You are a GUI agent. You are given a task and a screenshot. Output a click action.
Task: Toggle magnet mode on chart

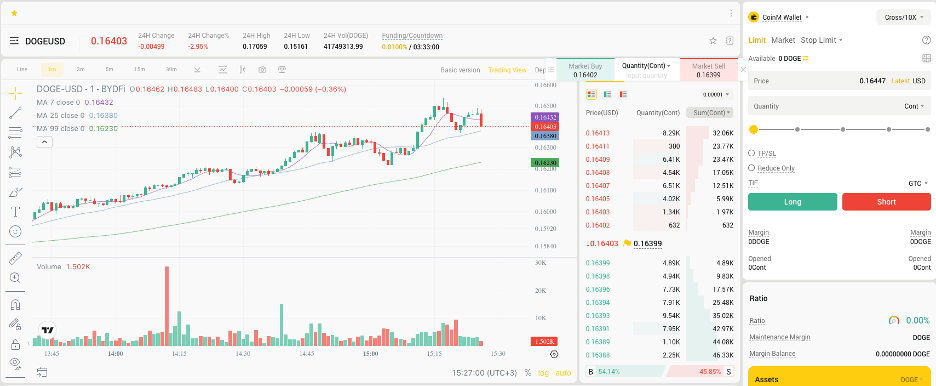pyautogui.click(x=16, y=305)
